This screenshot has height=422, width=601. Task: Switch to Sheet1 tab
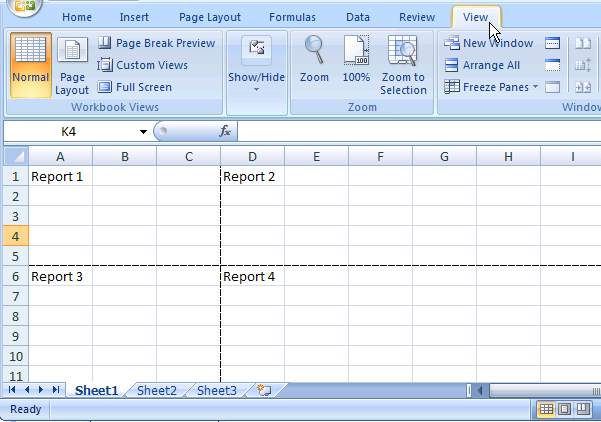96,390
